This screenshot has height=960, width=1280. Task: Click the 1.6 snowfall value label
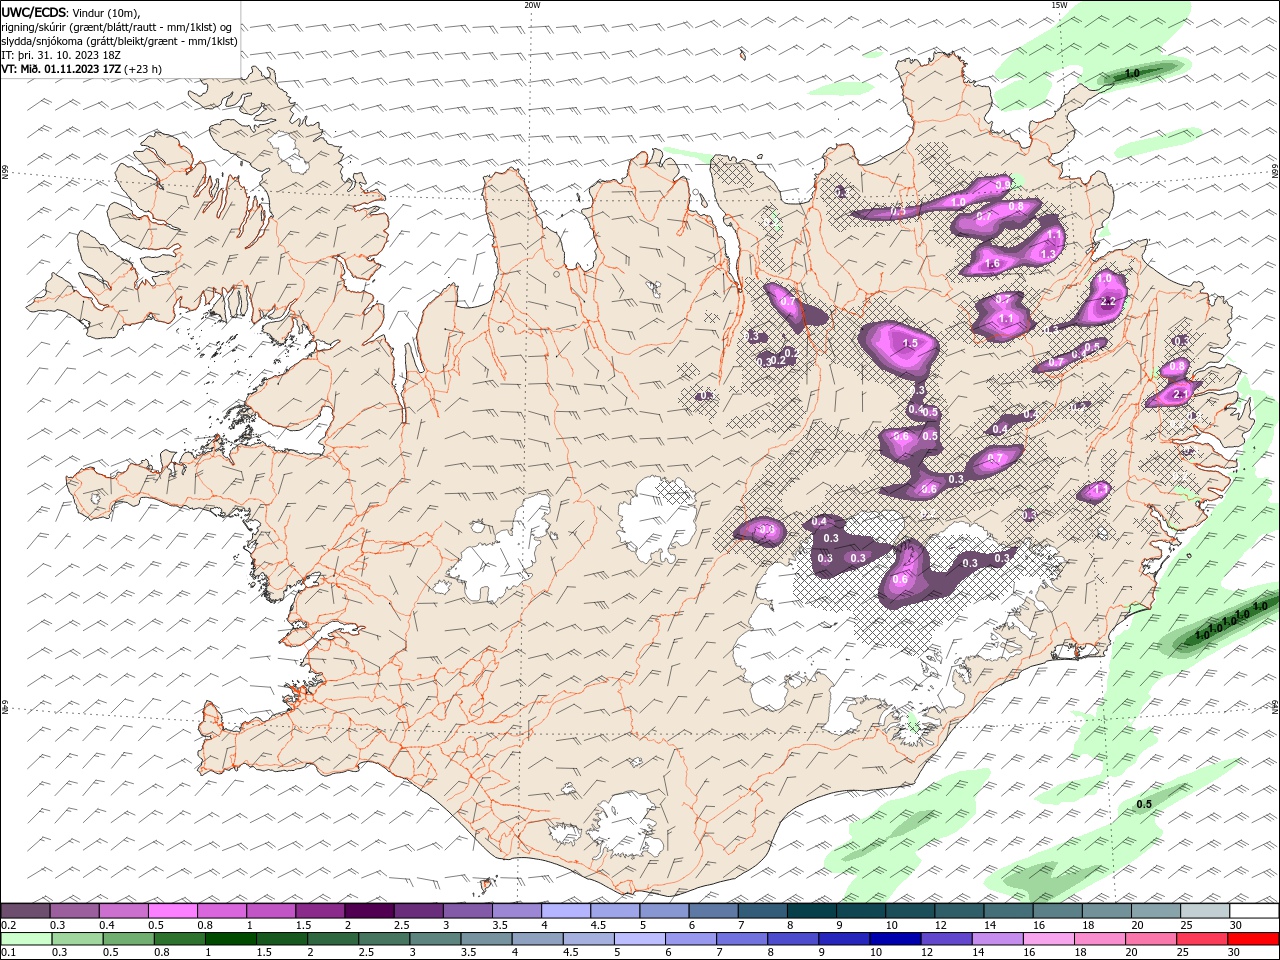tap(993, 264)
